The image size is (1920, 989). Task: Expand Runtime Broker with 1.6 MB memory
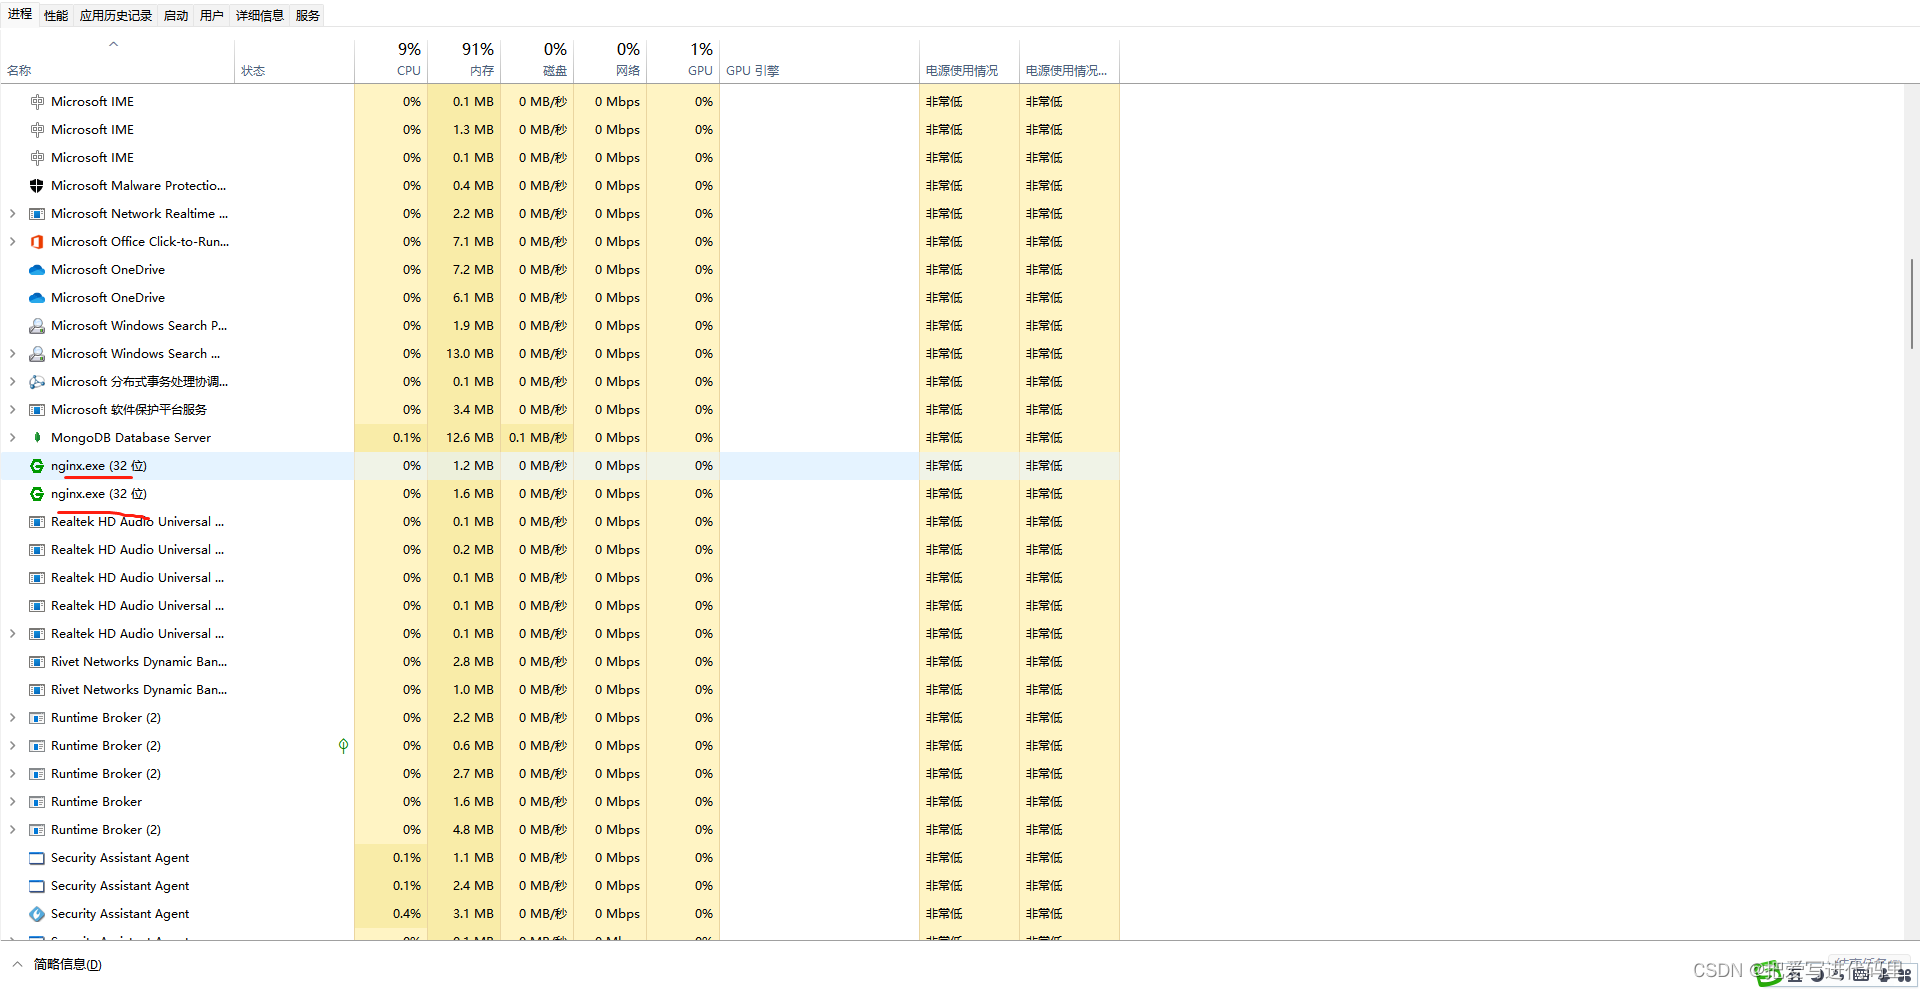[12, 802]
